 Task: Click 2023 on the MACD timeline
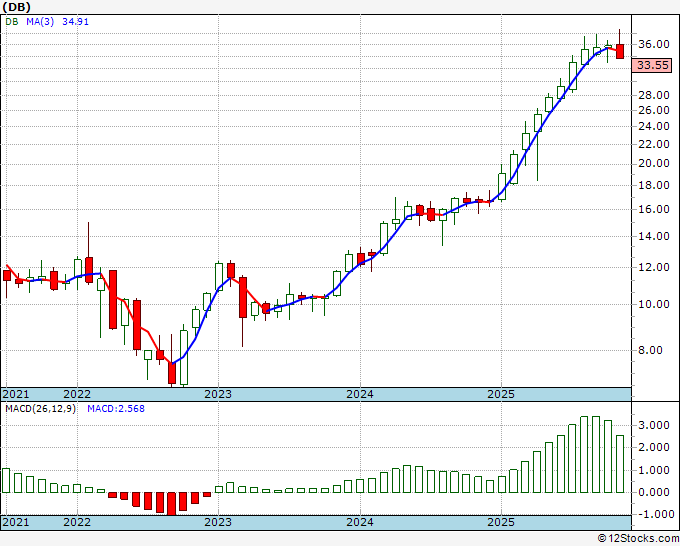pos(218,522)
